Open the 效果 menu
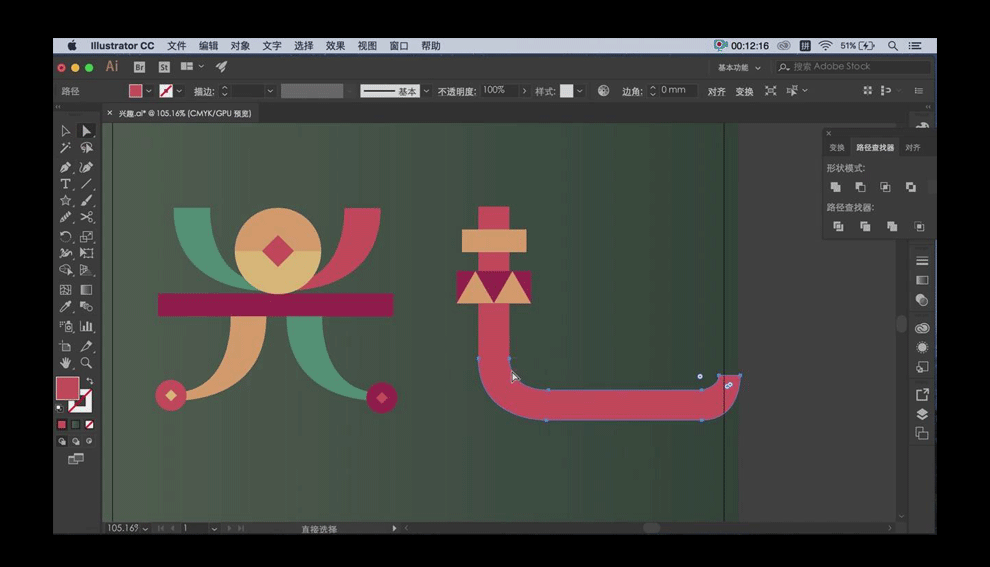The width and height of the screenshot is (990, 567). (x=335, y=46)
